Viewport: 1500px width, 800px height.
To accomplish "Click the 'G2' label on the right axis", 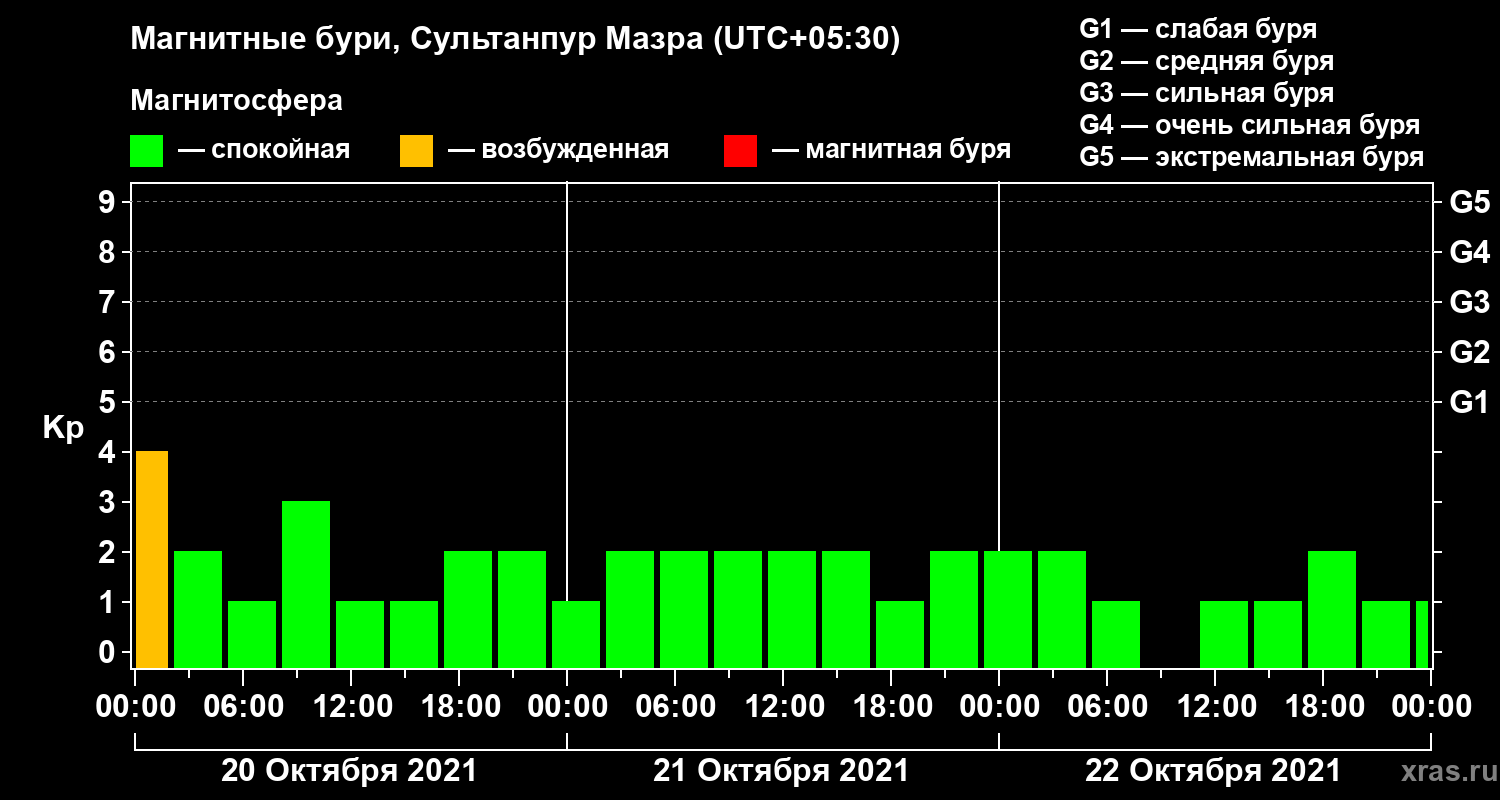I will (1469, 352).
